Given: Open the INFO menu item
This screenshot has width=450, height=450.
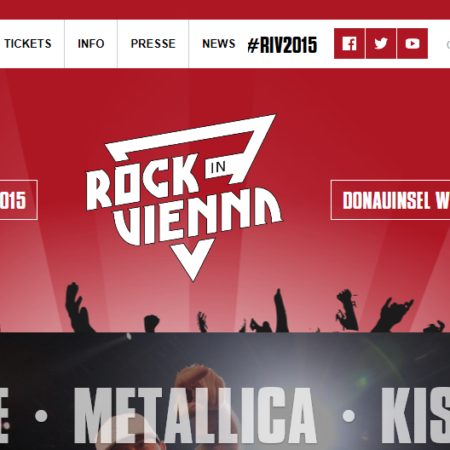Looking at the screenshot, I should [x=91, y=44].
